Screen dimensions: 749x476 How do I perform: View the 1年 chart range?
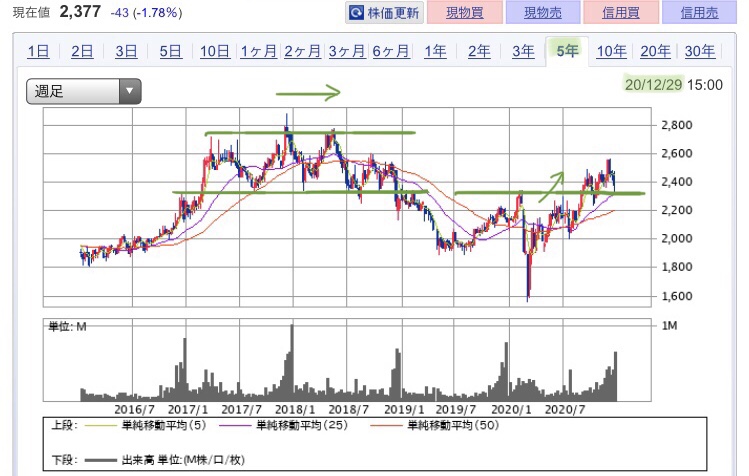tap(435, 51)
